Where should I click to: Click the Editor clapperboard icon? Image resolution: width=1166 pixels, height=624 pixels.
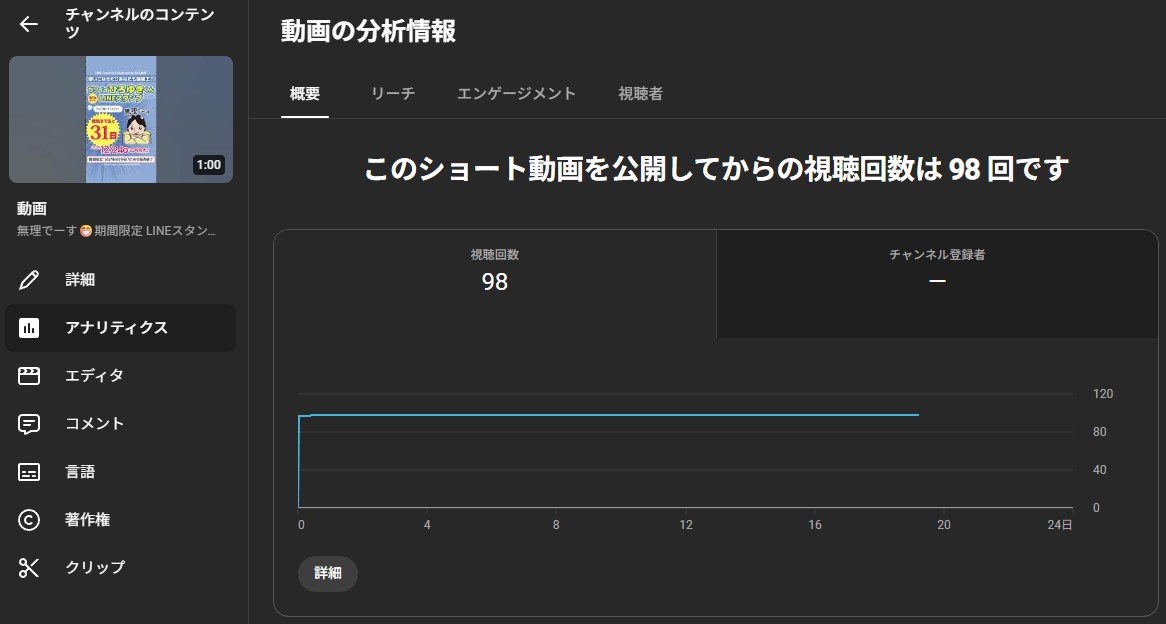pyautogui.click(x=29, y=376)
